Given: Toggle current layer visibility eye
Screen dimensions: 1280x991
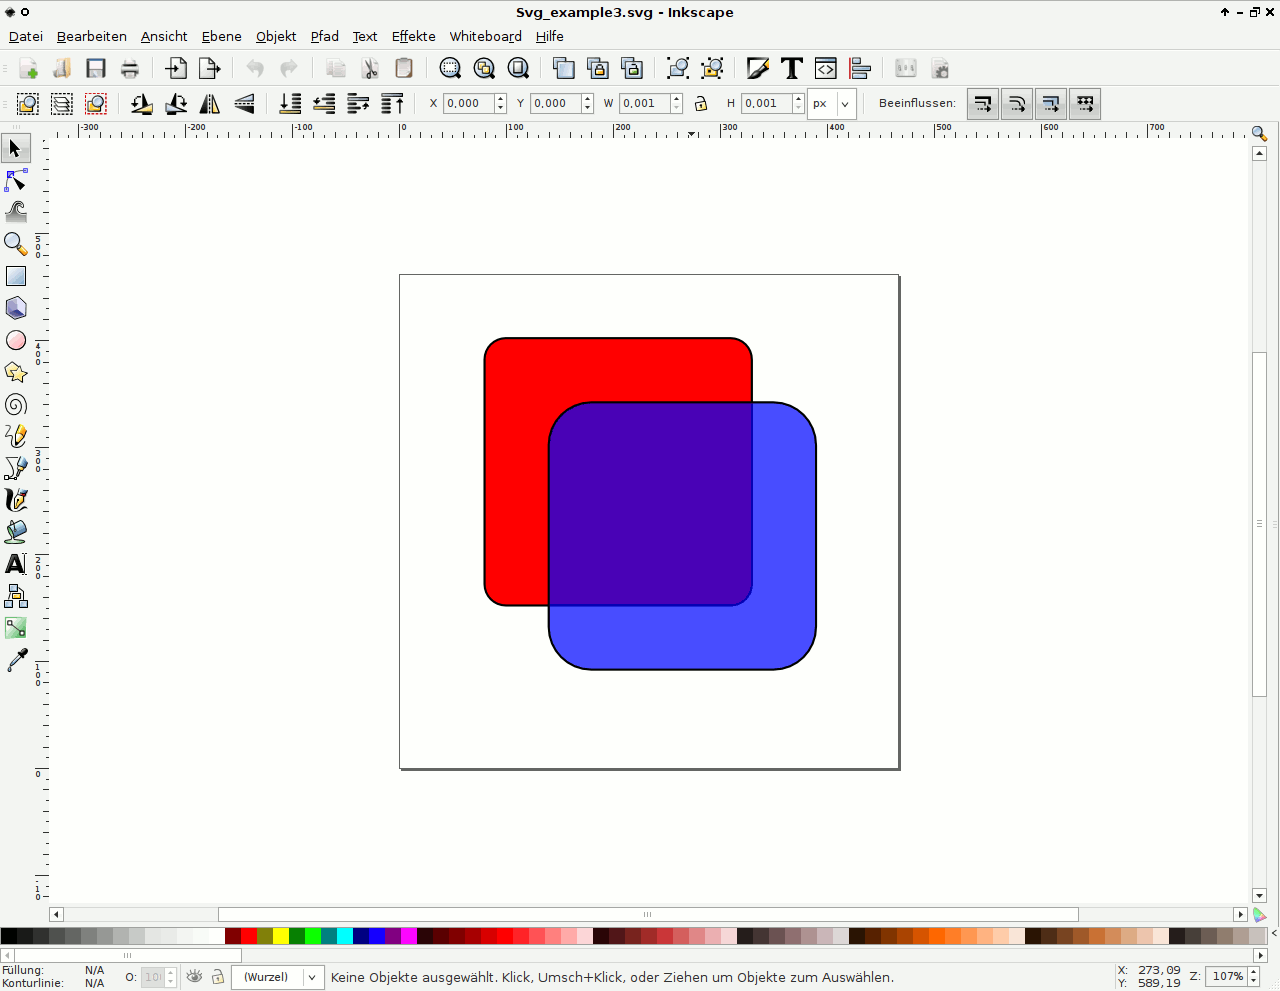Looking at the screenshot, I should point(195,977).
